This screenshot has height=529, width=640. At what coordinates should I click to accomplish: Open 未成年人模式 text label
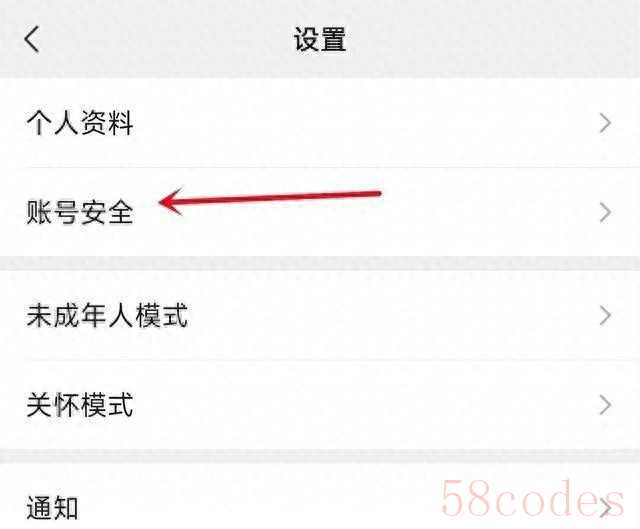107,315
